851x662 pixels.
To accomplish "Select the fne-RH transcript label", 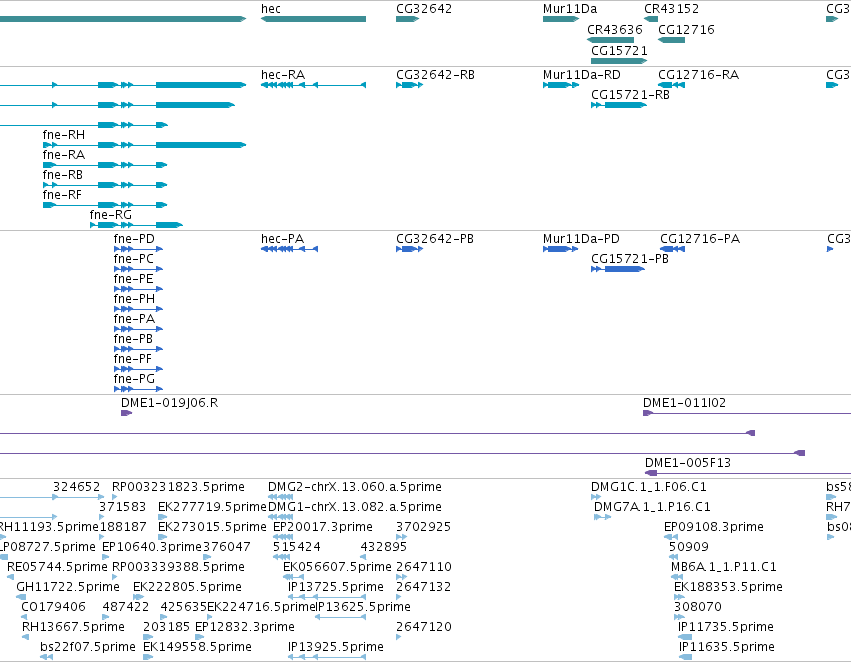I will (63, 135).
